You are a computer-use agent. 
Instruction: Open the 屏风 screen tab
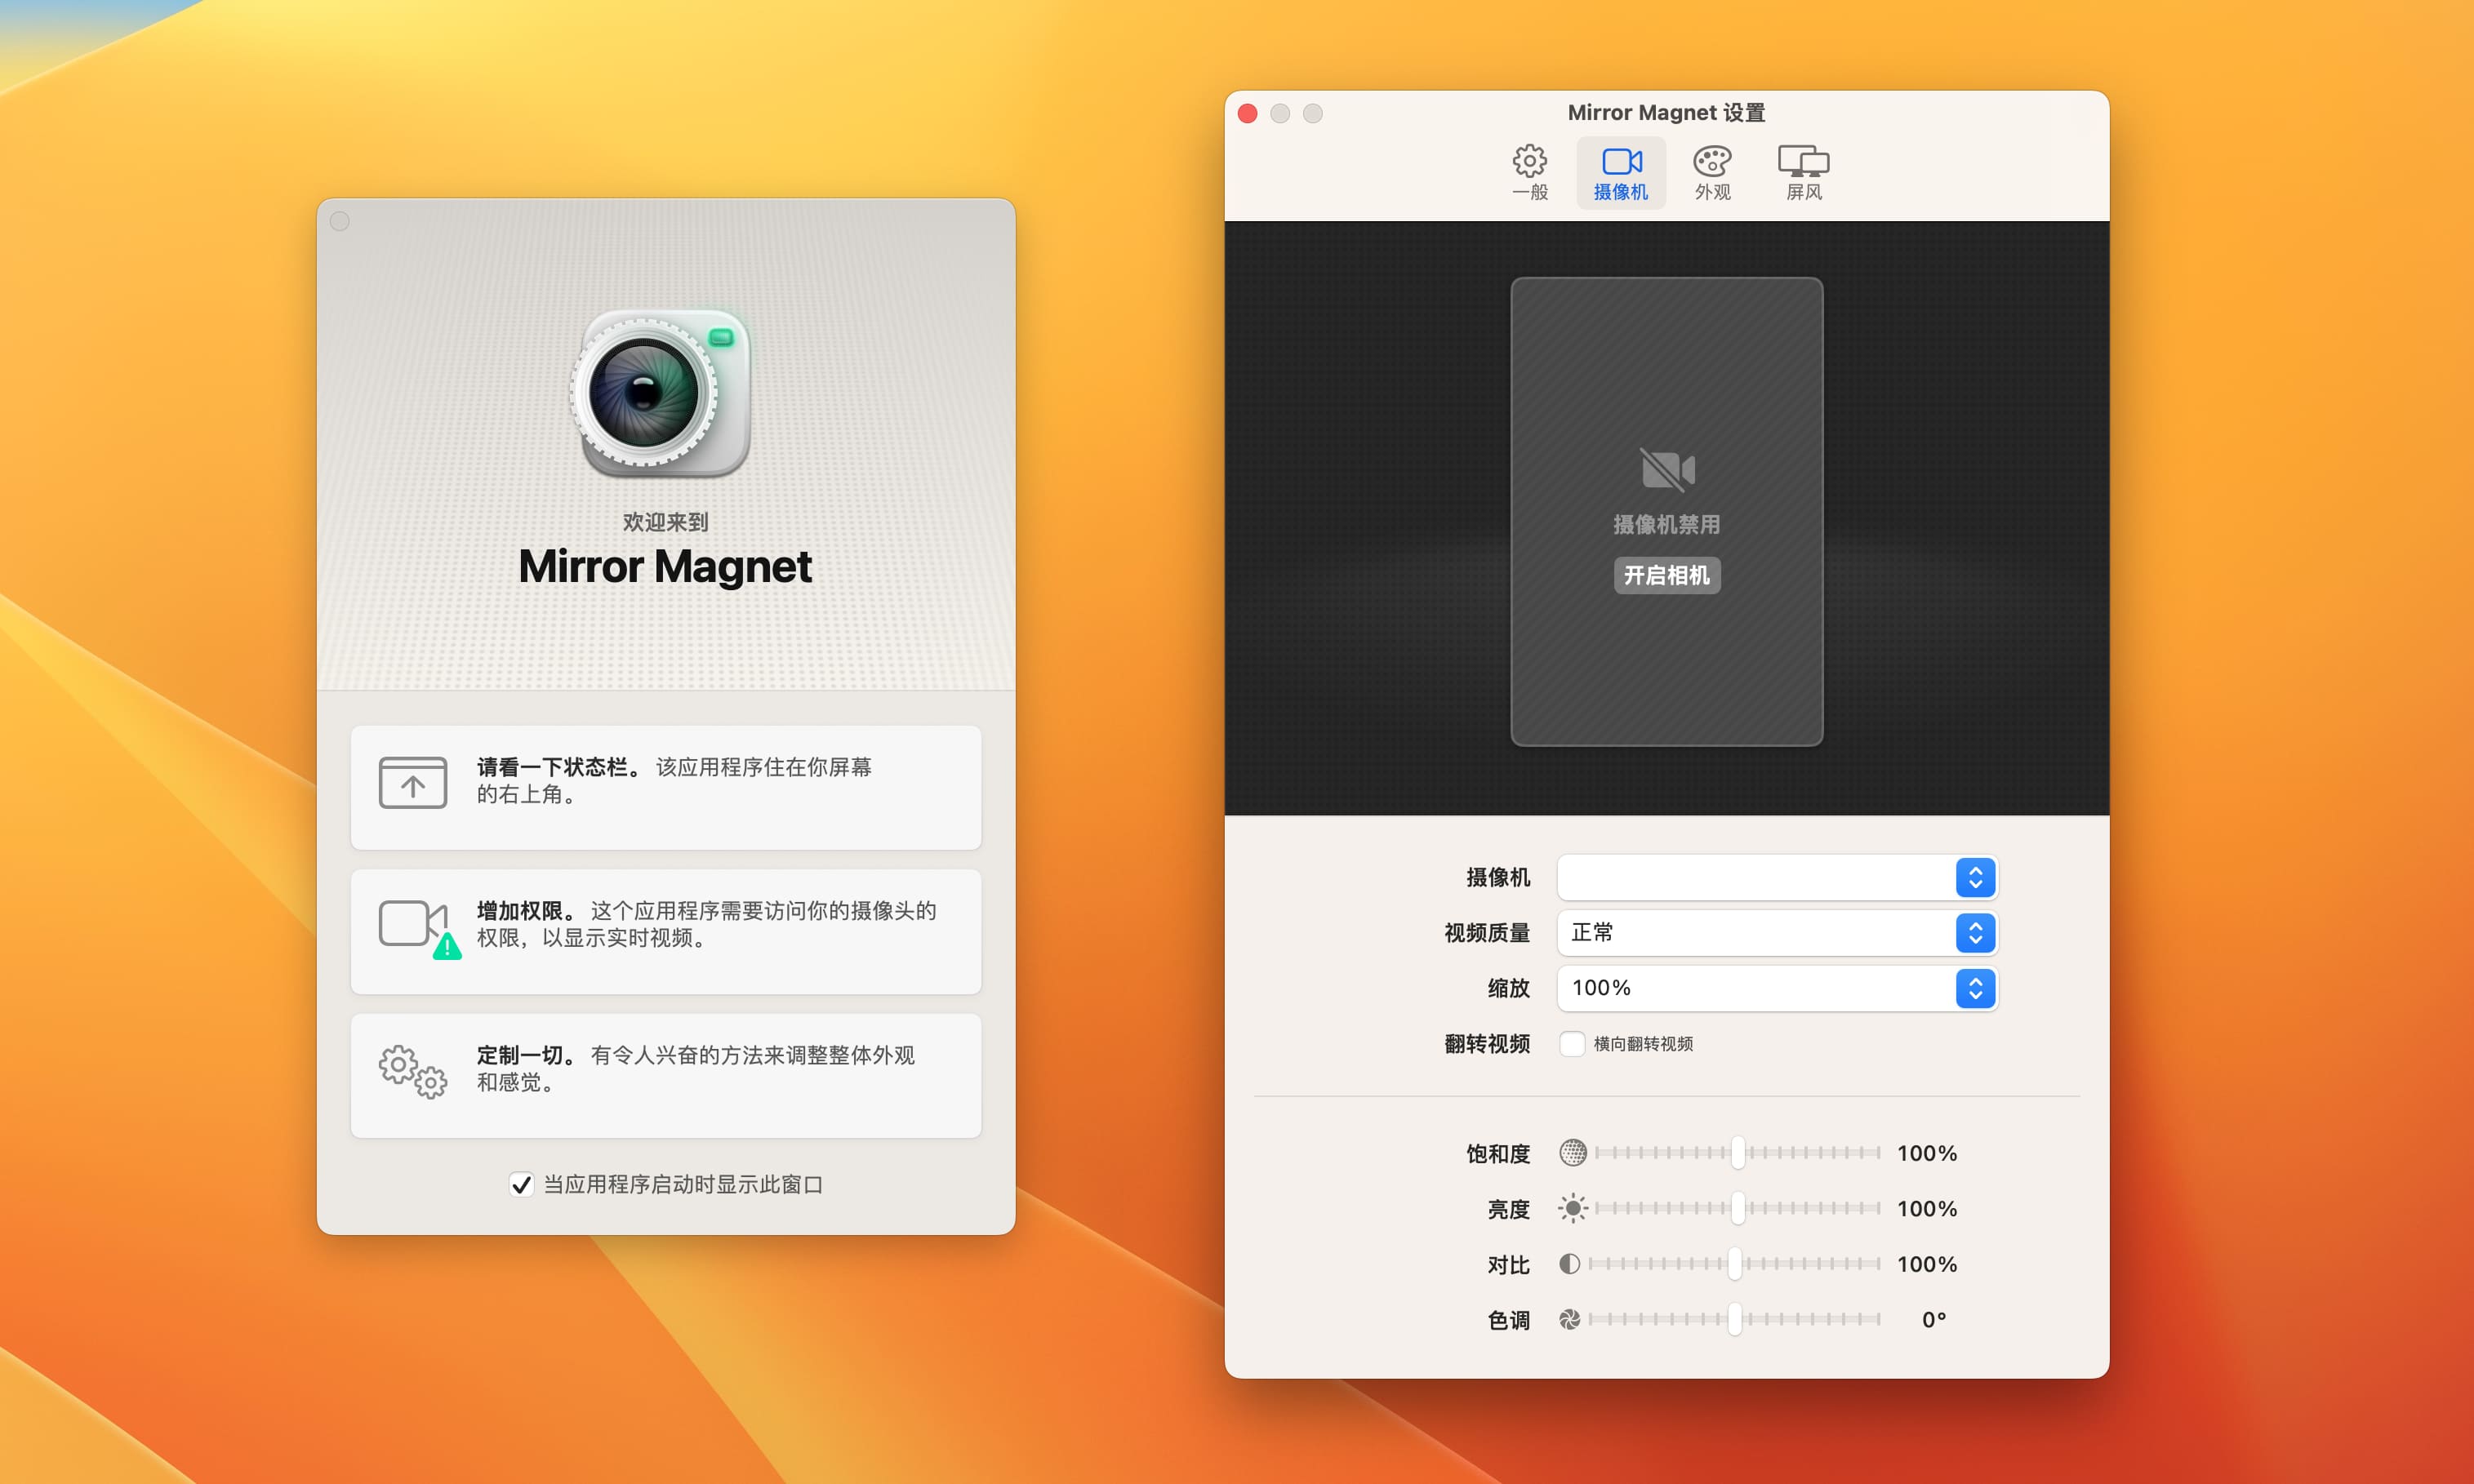pyautogui.click(x=1803, y=173)
